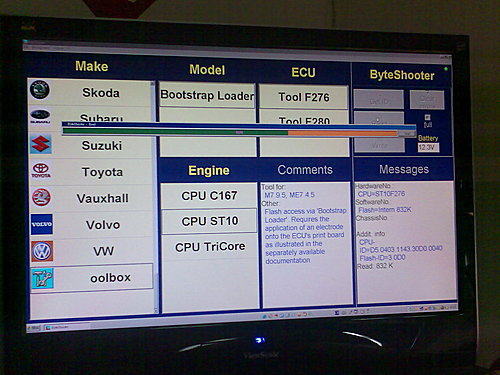Choose the VW logo
Viewport: 500px width, 375px height.
(x=42, y=251)
